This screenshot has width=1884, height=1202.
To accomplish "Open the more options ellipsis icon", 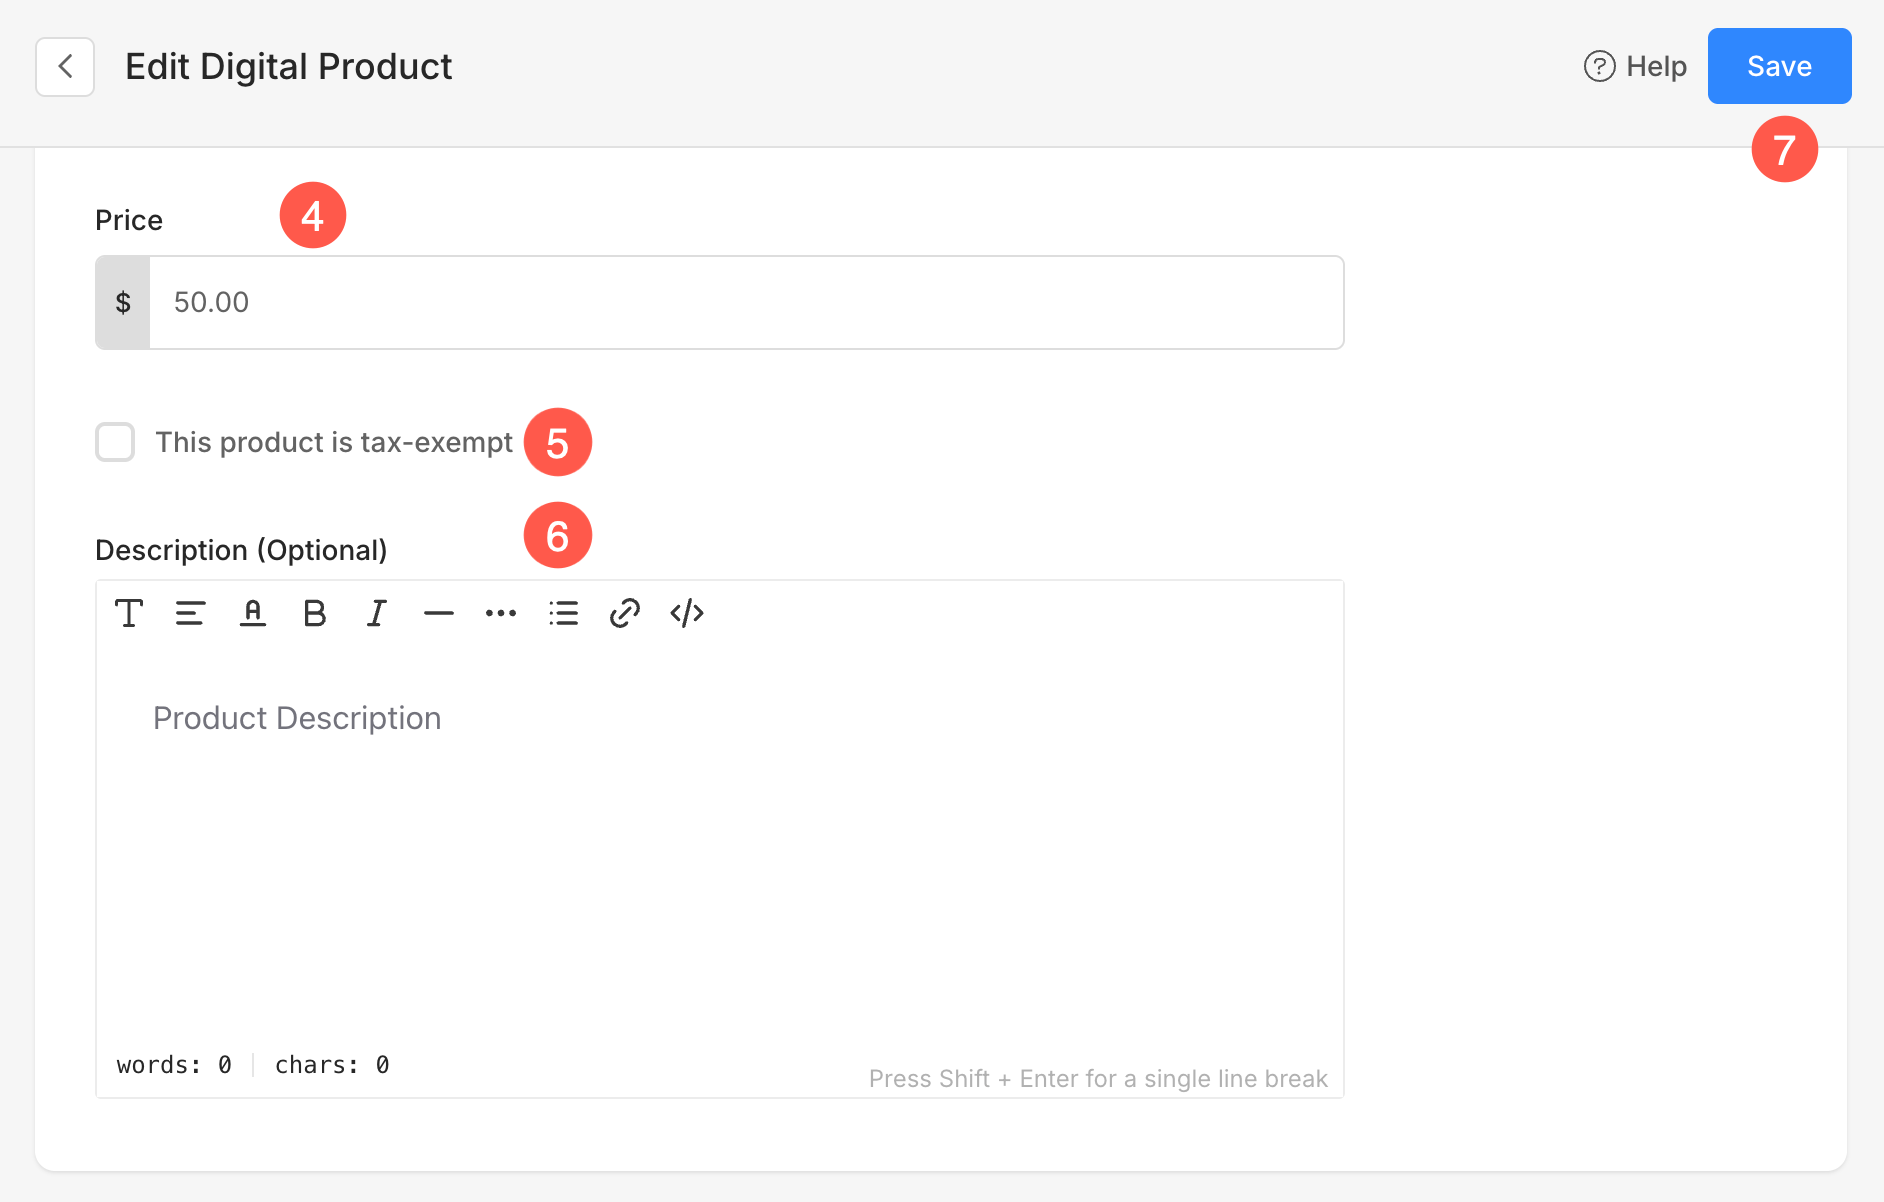I will (x=501, y=613).
